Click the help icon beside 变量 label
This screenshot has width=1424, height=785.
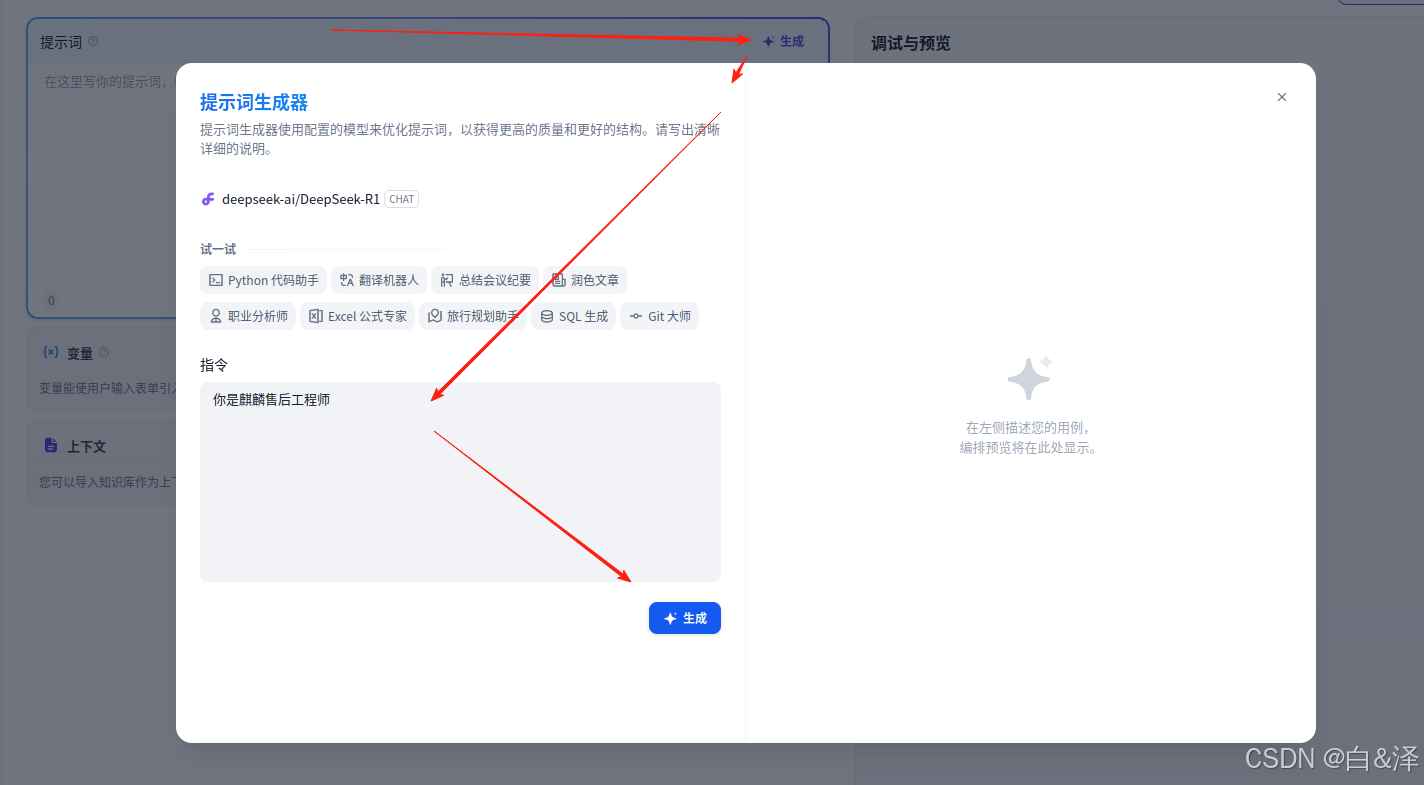tap(104, 352)
